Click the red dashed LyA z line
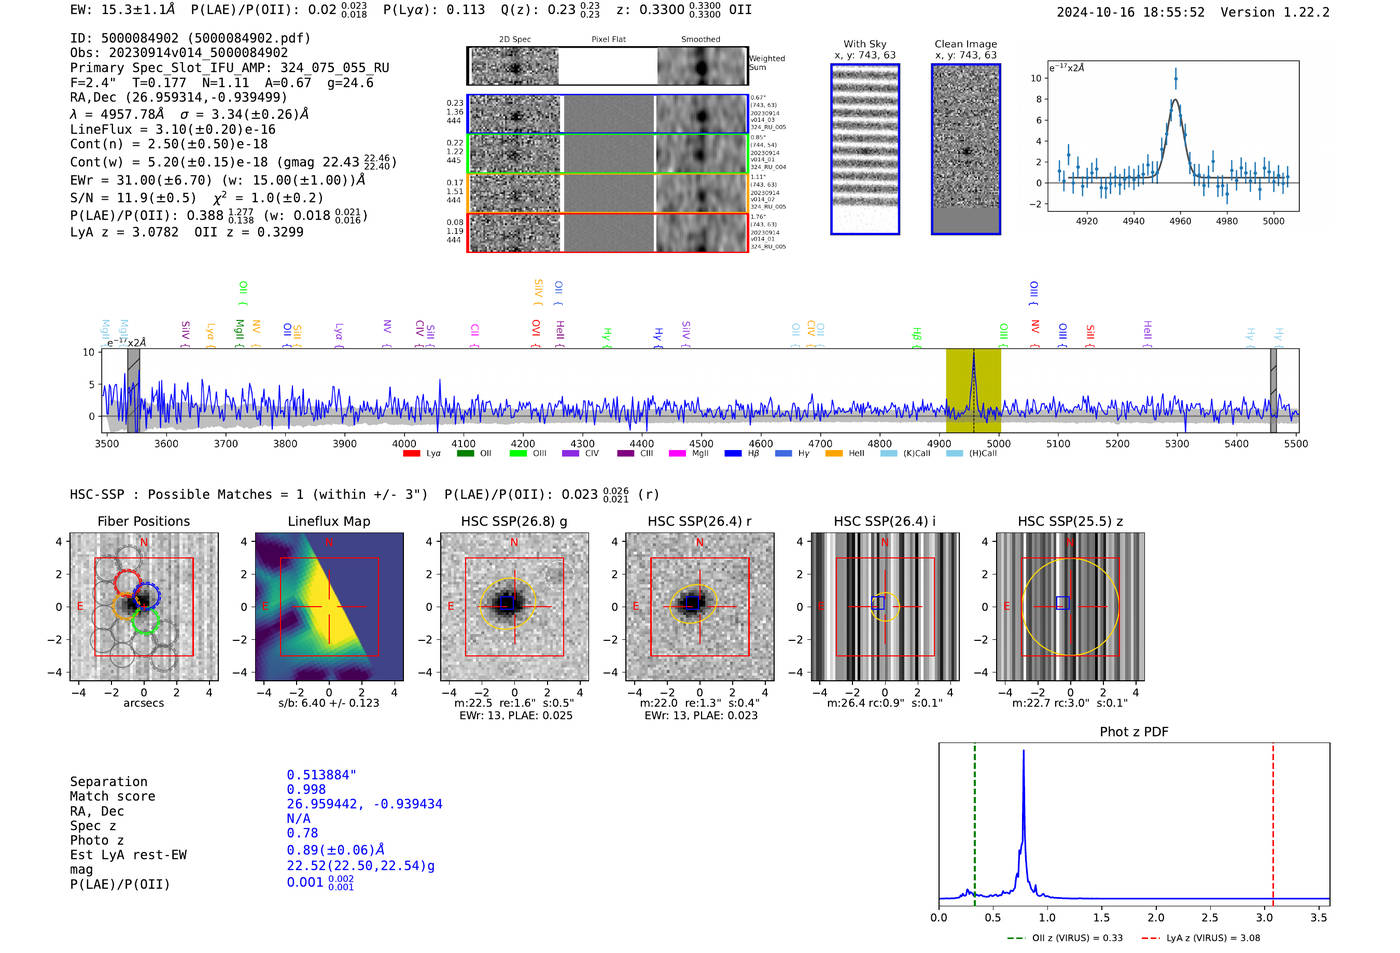 click(1273, 825)
